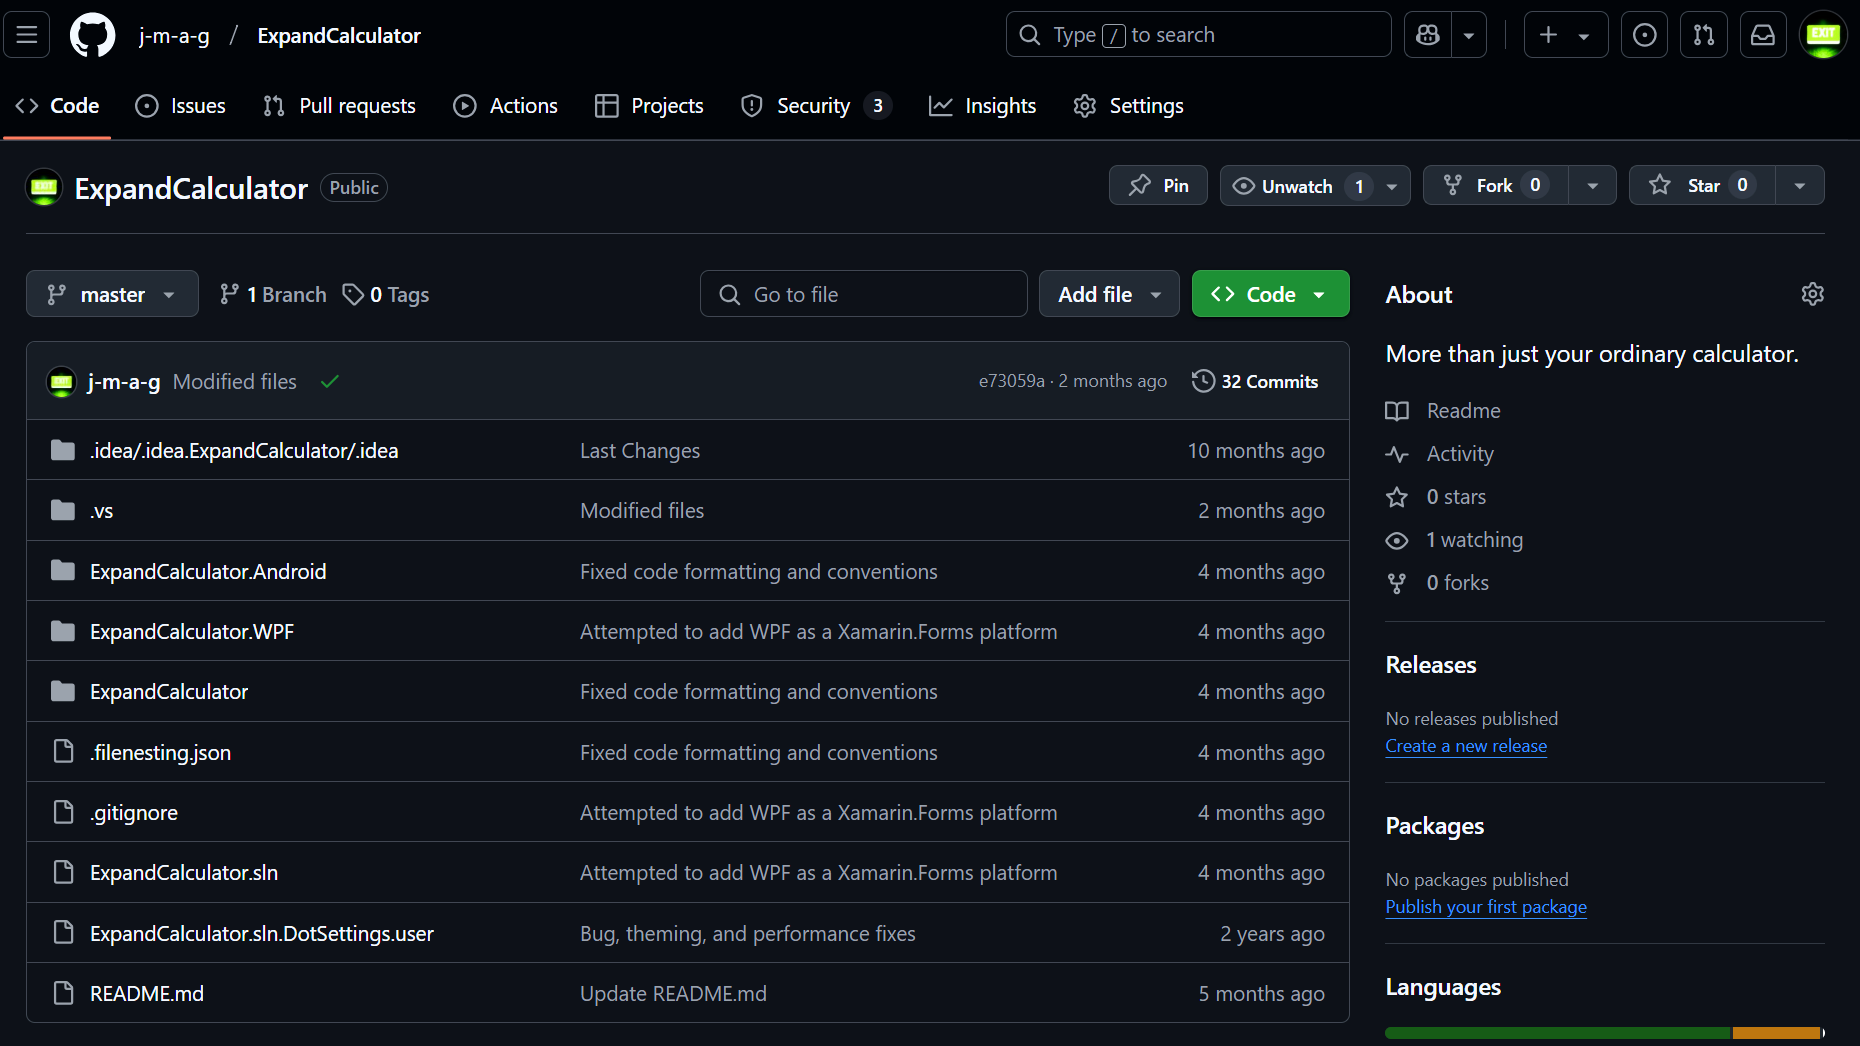Click the file icon for README.md

point(63,993)
